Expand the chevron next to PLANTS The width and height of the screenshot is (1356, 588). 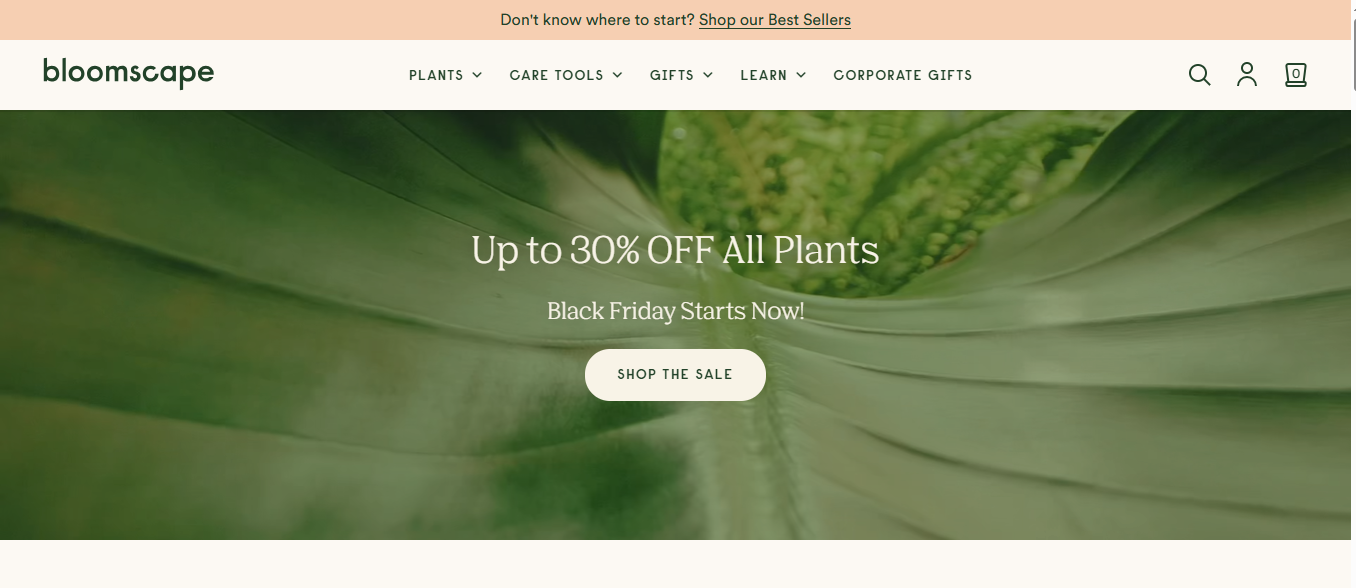point(477,75)
